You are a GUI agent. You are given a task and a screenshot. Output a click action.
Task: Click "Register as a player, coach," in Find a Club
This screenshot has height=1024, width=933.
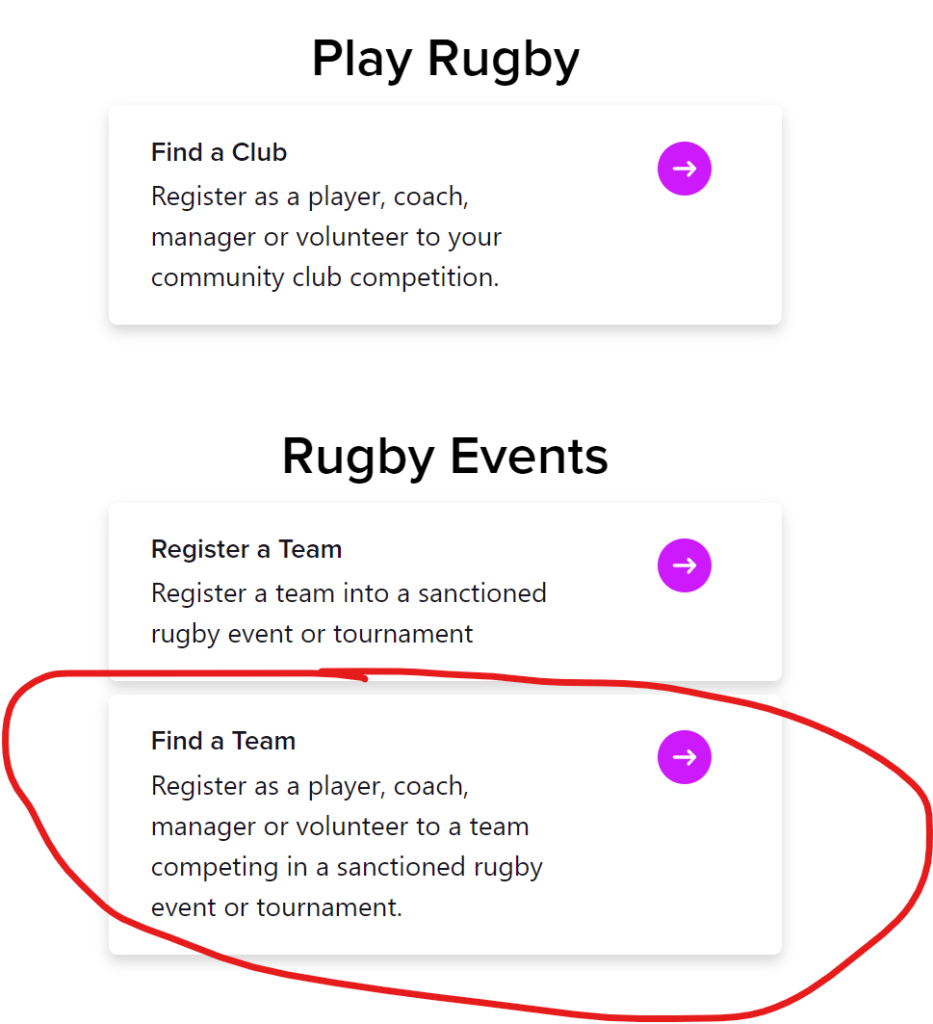(x=310, y=197)
